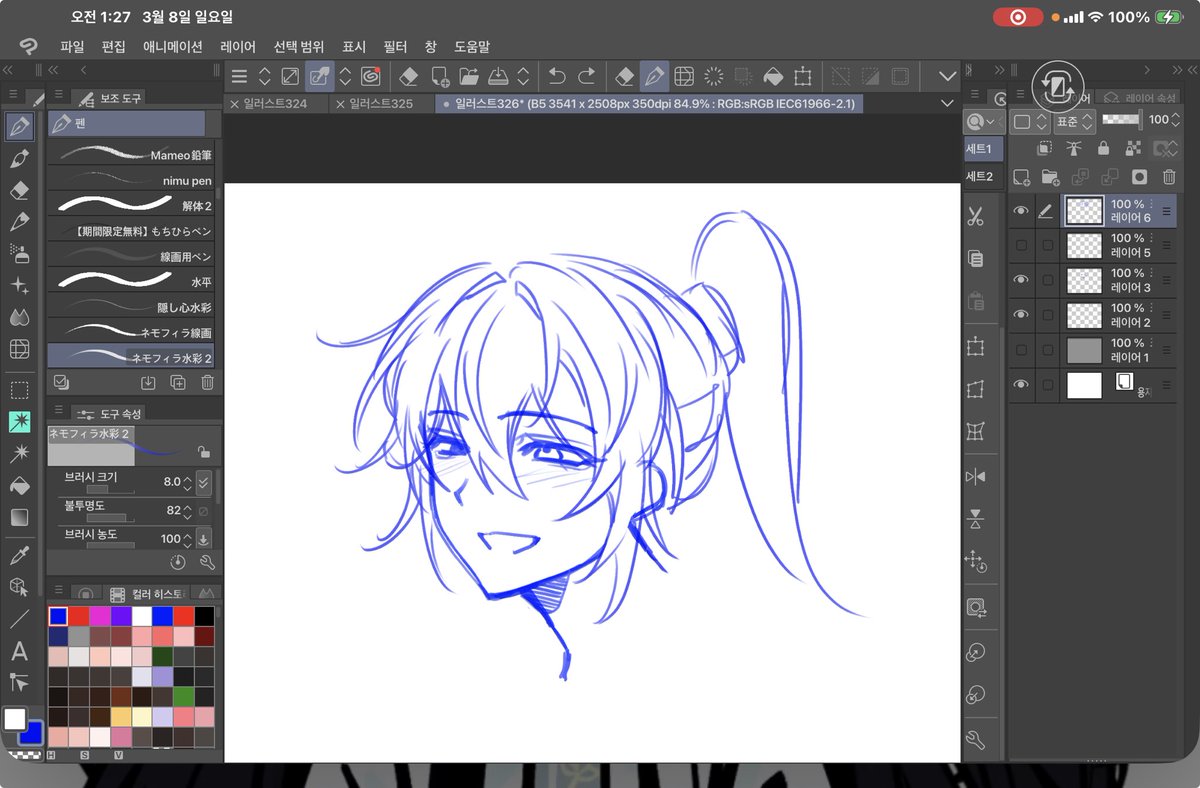Select the Text tool (A icon)
The image size is (1200, 788).
(19, 651)
